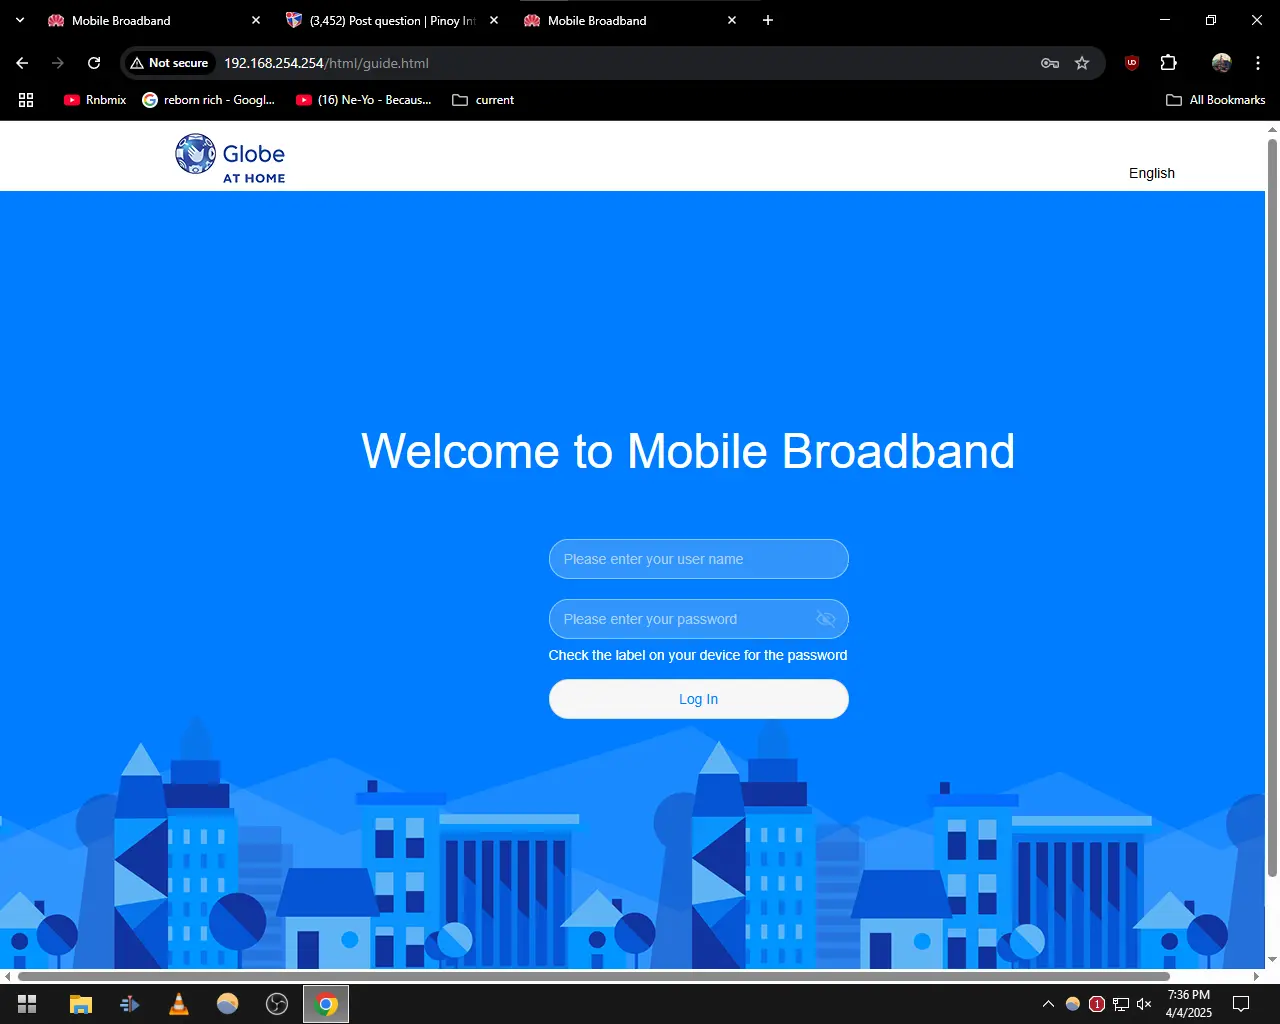Toggle password visibility eye icon
1280x1024 pixels.
[x=825, y=619]
